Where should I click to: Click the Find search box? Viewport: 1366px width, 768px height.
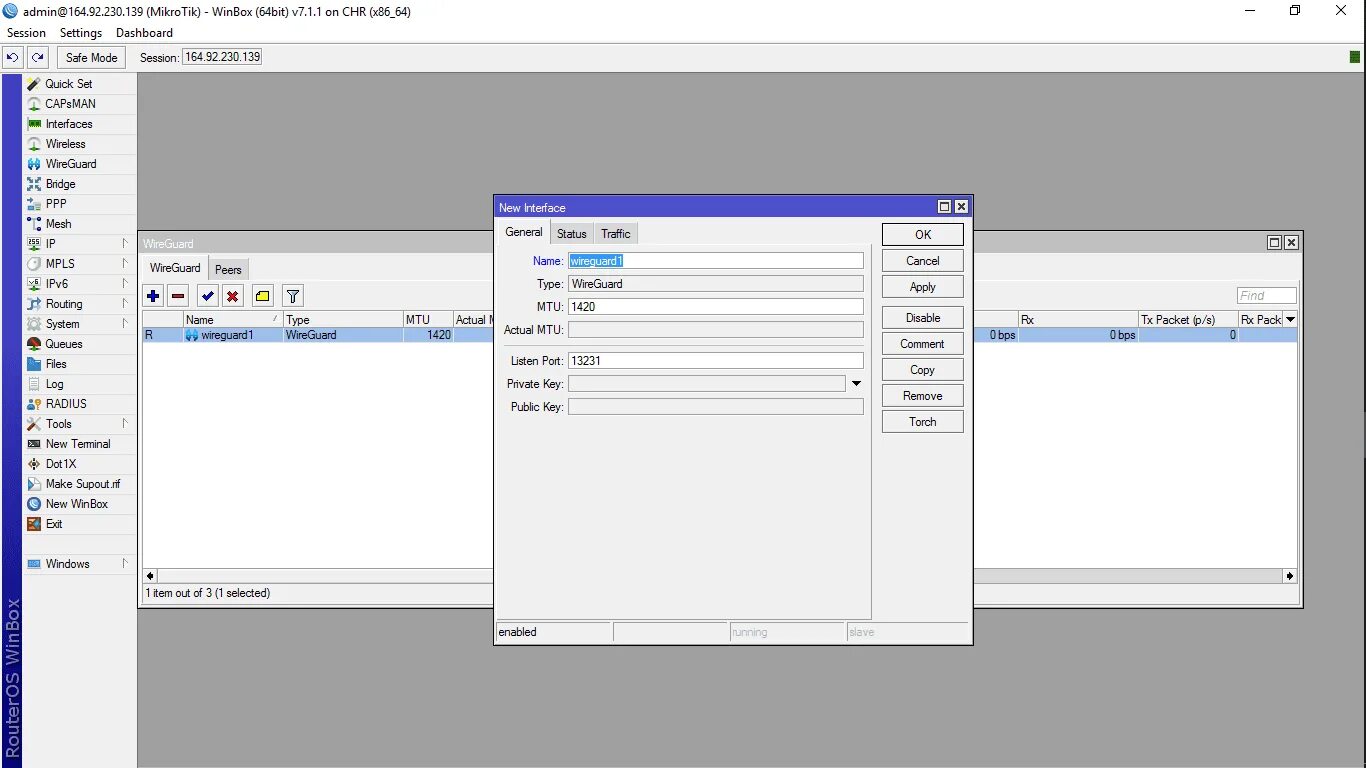click(1266, 296)
